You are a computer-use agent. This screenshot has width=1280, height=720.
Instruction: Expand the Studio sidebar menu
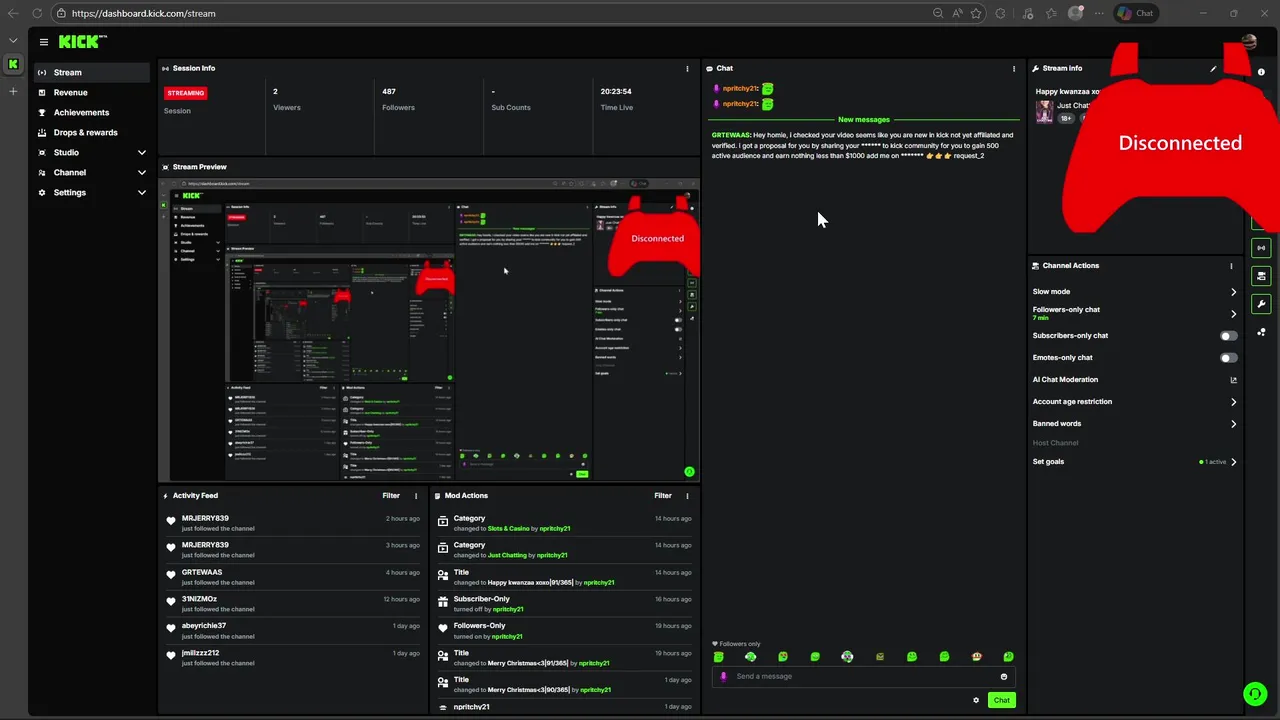(x=92, y=152)
